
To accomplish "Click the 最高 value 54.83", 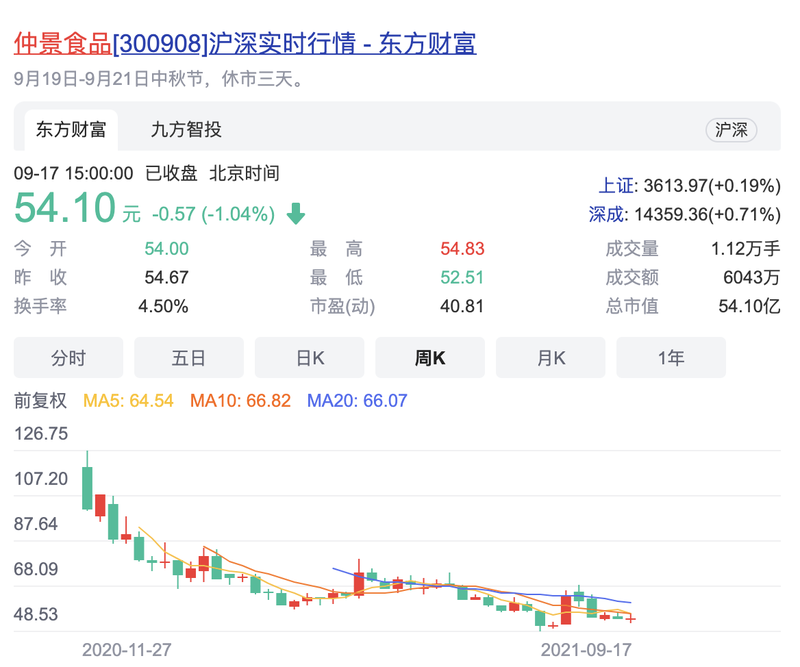I will pos(462,249).
